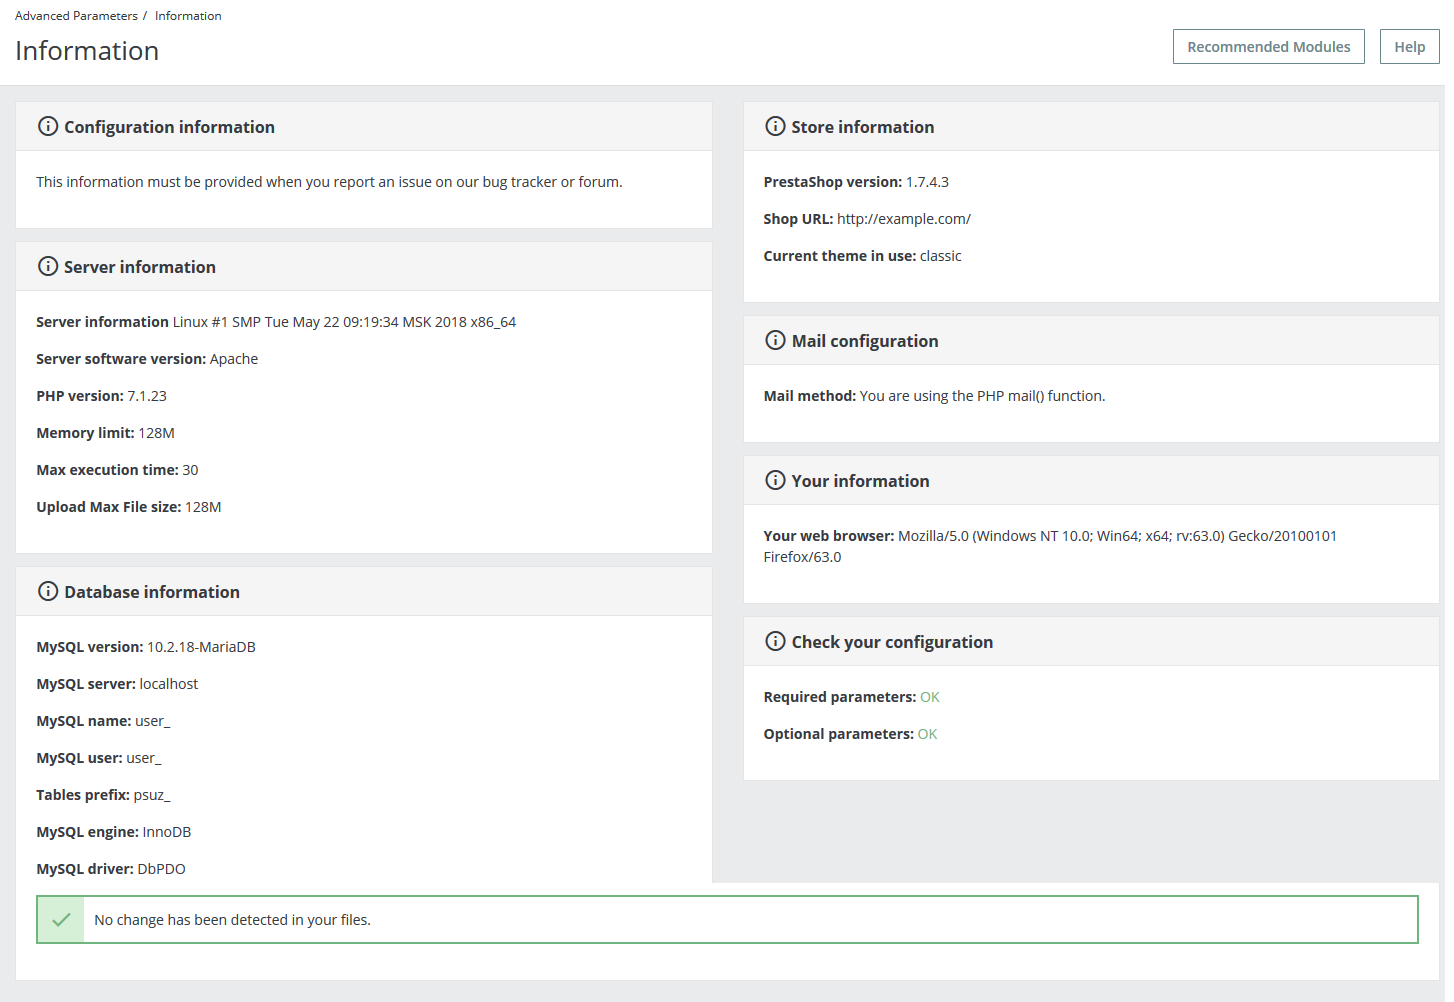Screen dimensions: 1454x1002
Task: Click the green checkmark in files alert
Action: point(61,920)
